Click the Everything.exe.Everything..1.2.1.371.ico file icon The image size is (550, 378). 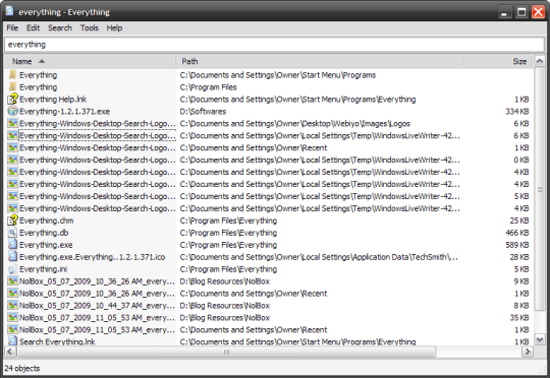coord(13,257)
